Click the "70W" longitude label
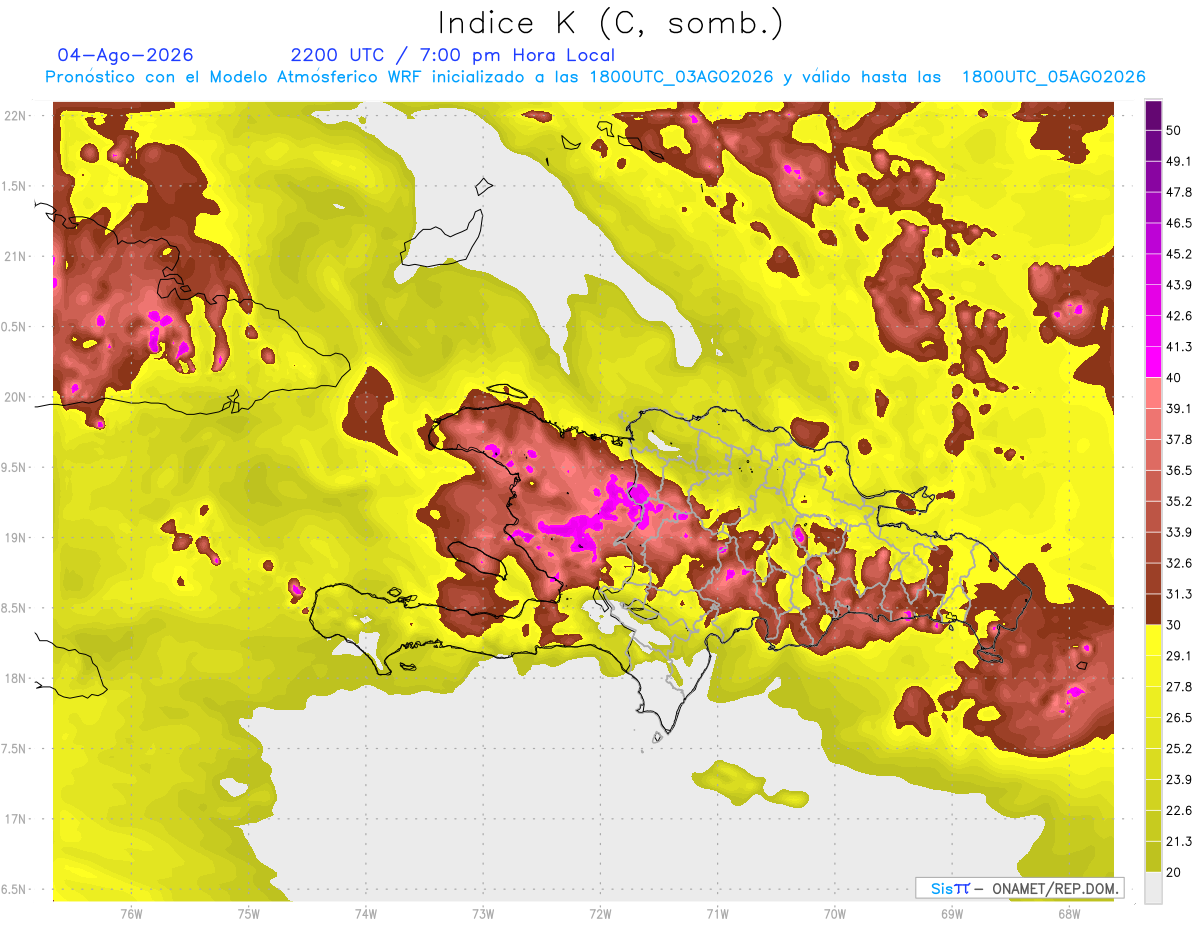 [x=835, y=914]
